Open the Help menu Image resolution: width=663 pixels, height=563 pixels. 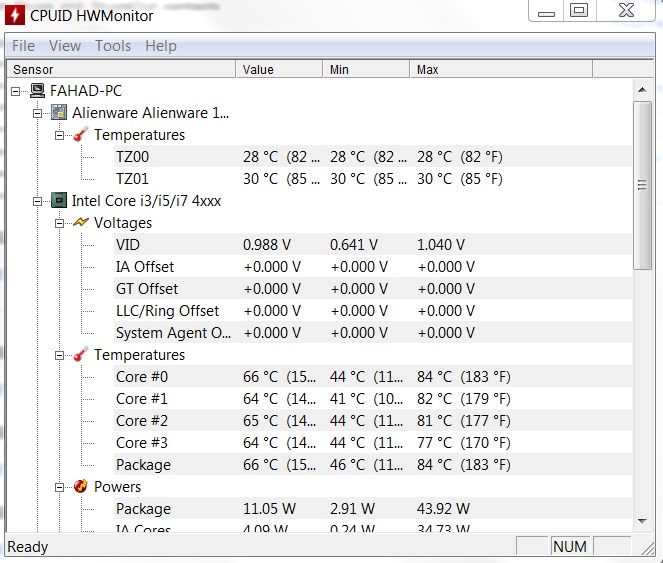(x=161, y=46)
